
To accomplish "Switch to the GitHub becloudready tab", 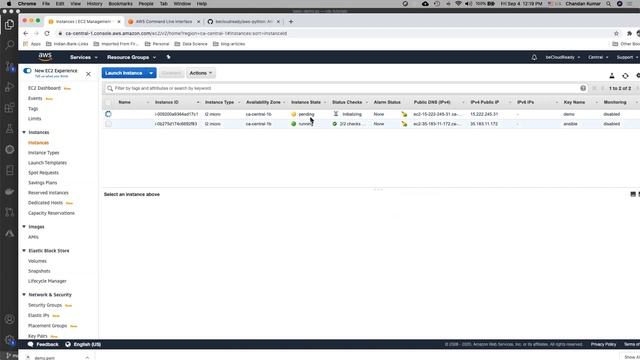I will point(244,21).
